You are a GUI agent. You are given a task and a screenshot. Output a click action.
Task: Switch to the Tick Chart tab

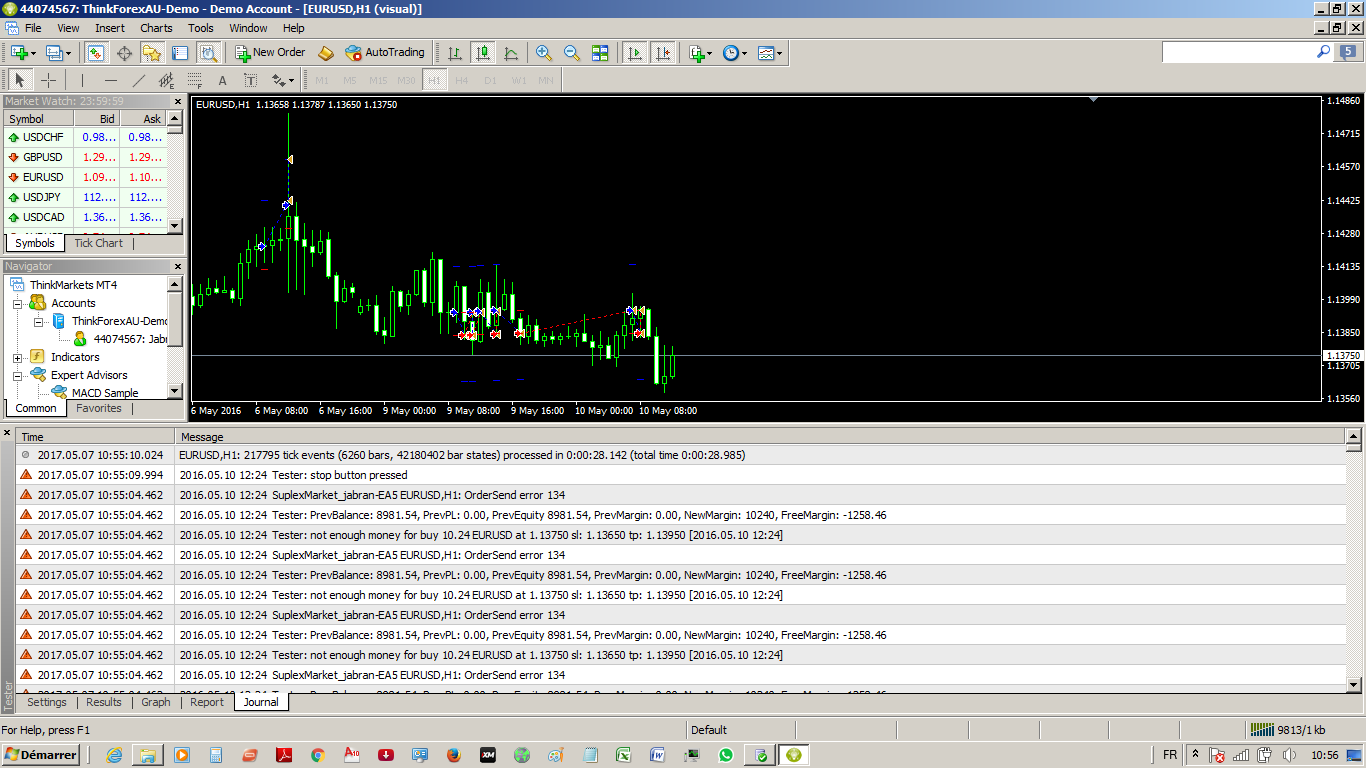pyautogui.click(x=98, y=243)
